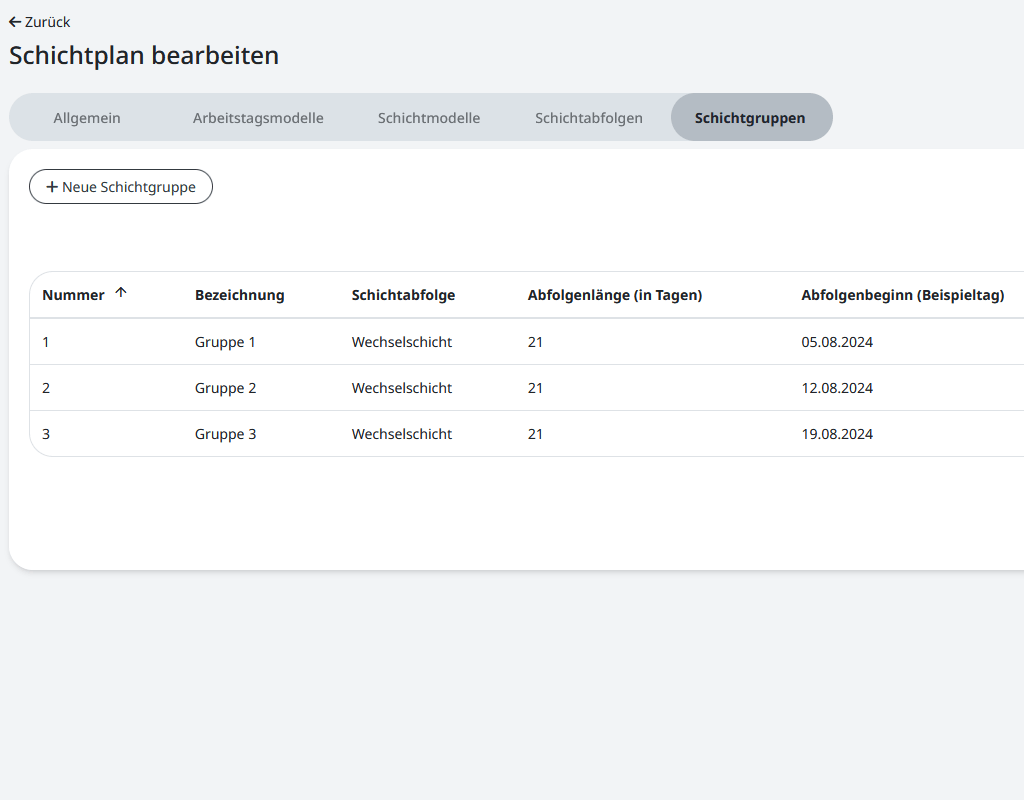Open the Schichtmodelle tab
The image size is (1024, 800).
click(429, 118)
